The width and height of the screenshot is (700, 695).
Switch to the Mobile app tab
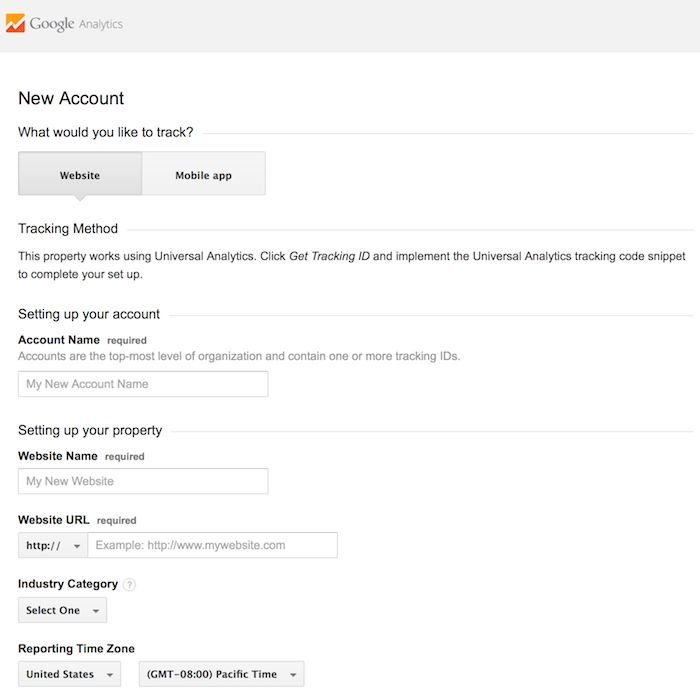click(x=203, y=174)
